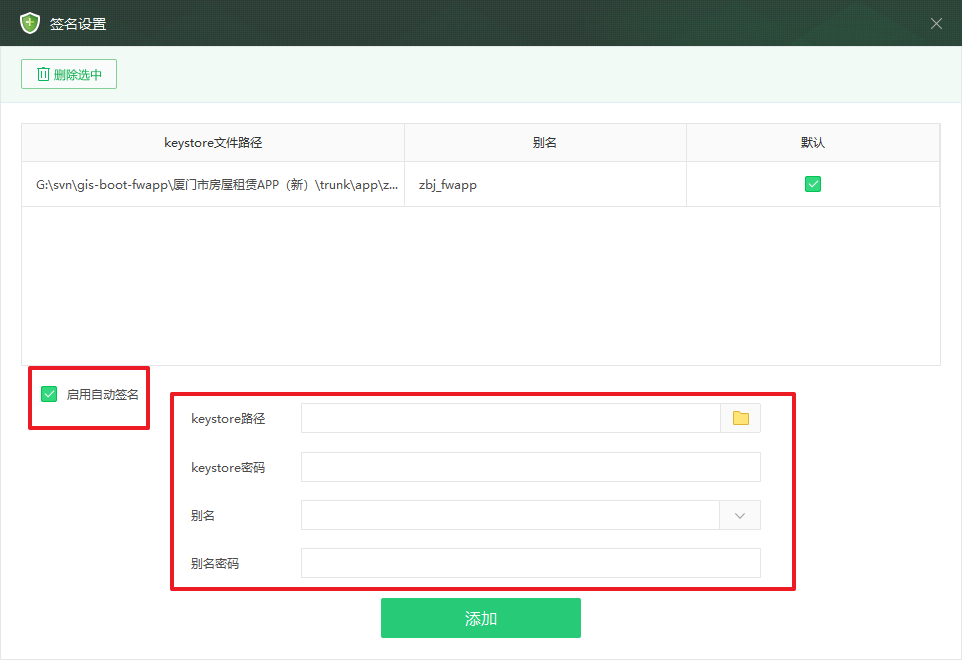Focus the keystore路径 input field
This screenshot has height=660, width=962.
(510, 418)
